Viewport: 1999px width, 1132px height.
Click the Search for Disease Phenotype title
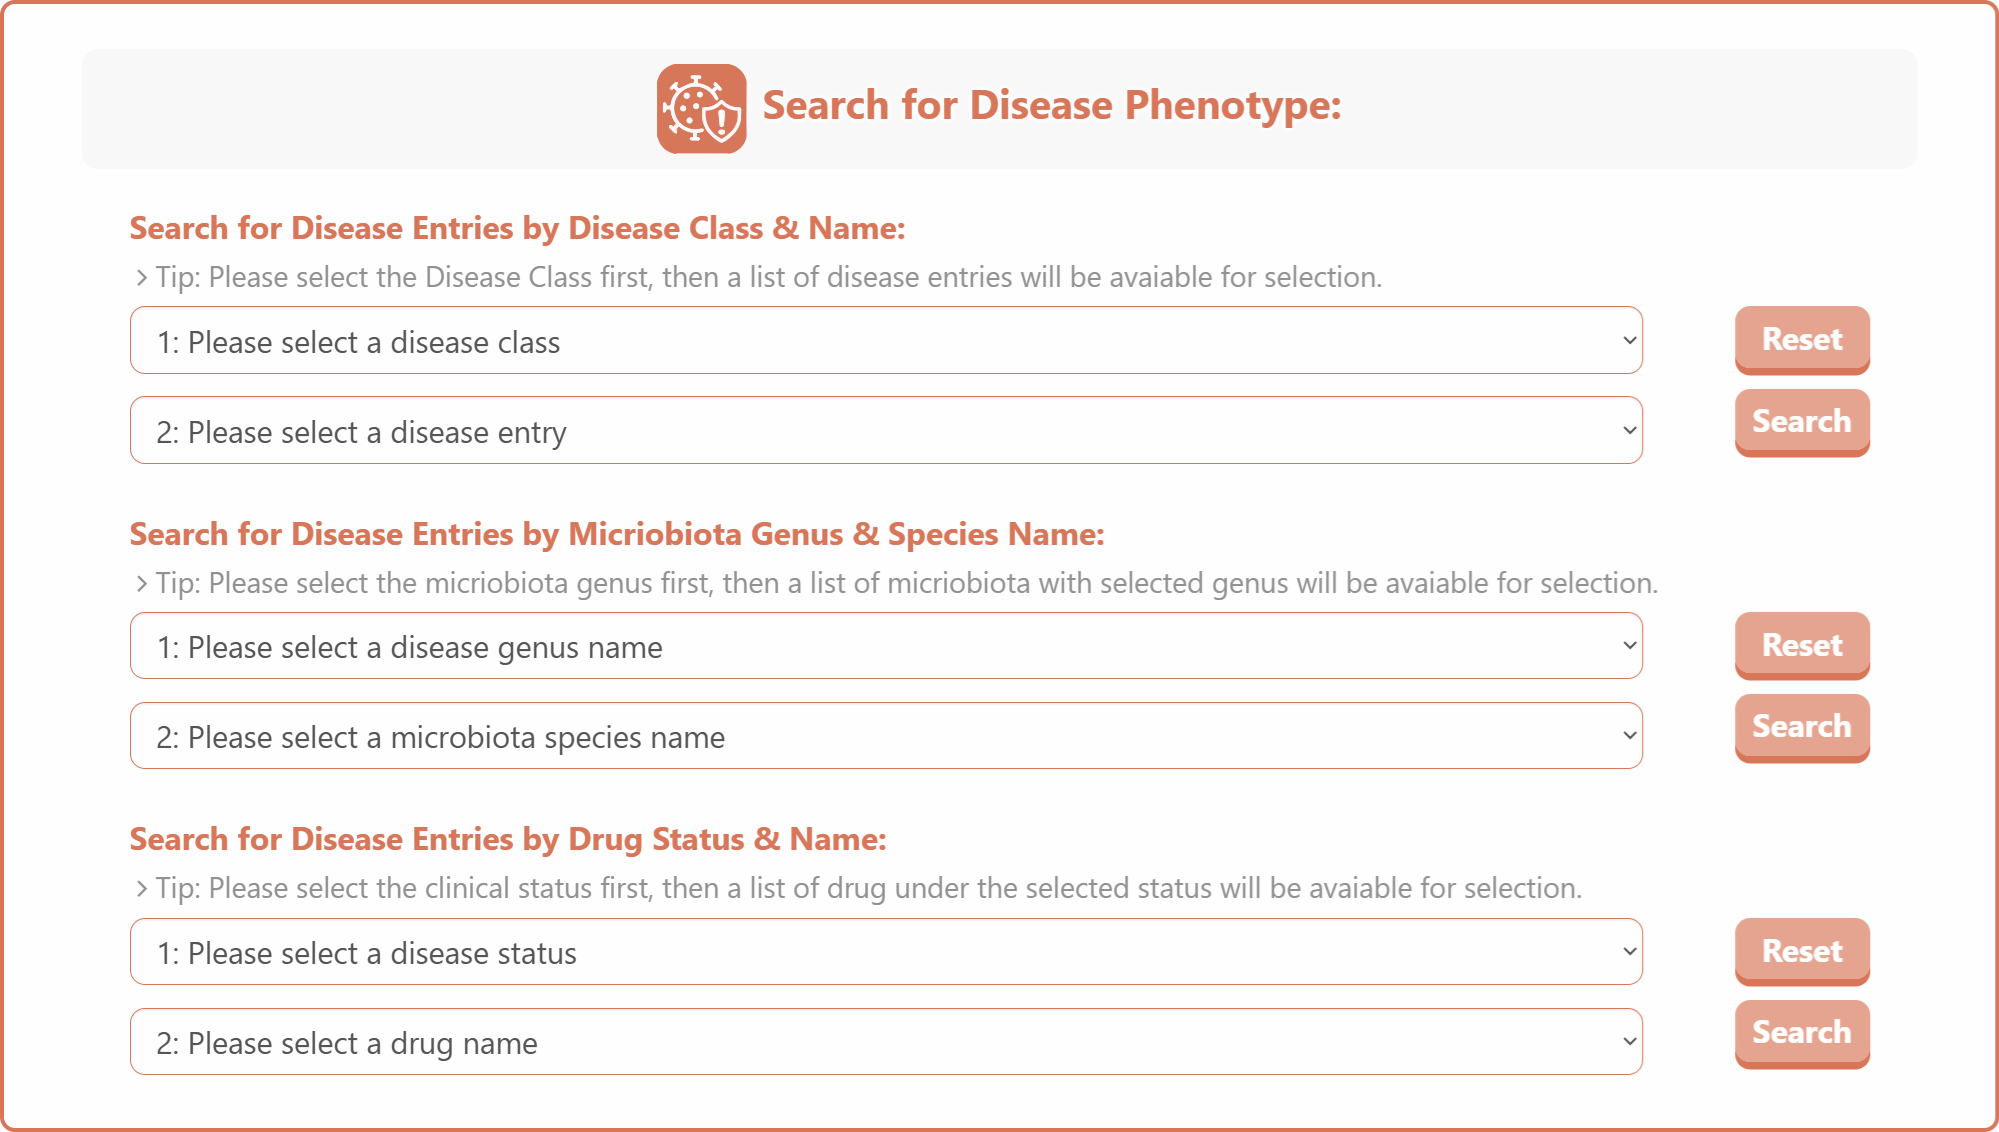click(x=1052, y=106)
